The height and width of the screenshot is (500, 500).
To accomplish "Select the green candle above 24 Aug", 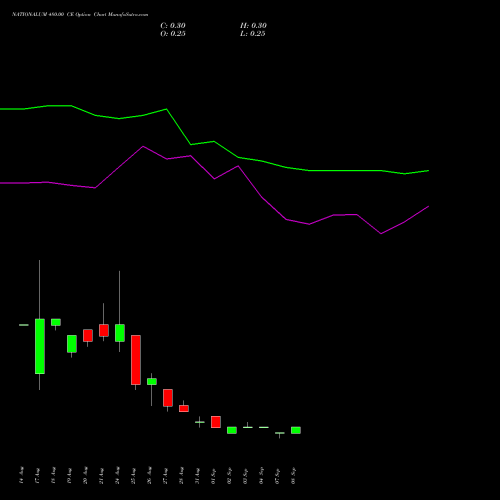I will click(120, 333).
